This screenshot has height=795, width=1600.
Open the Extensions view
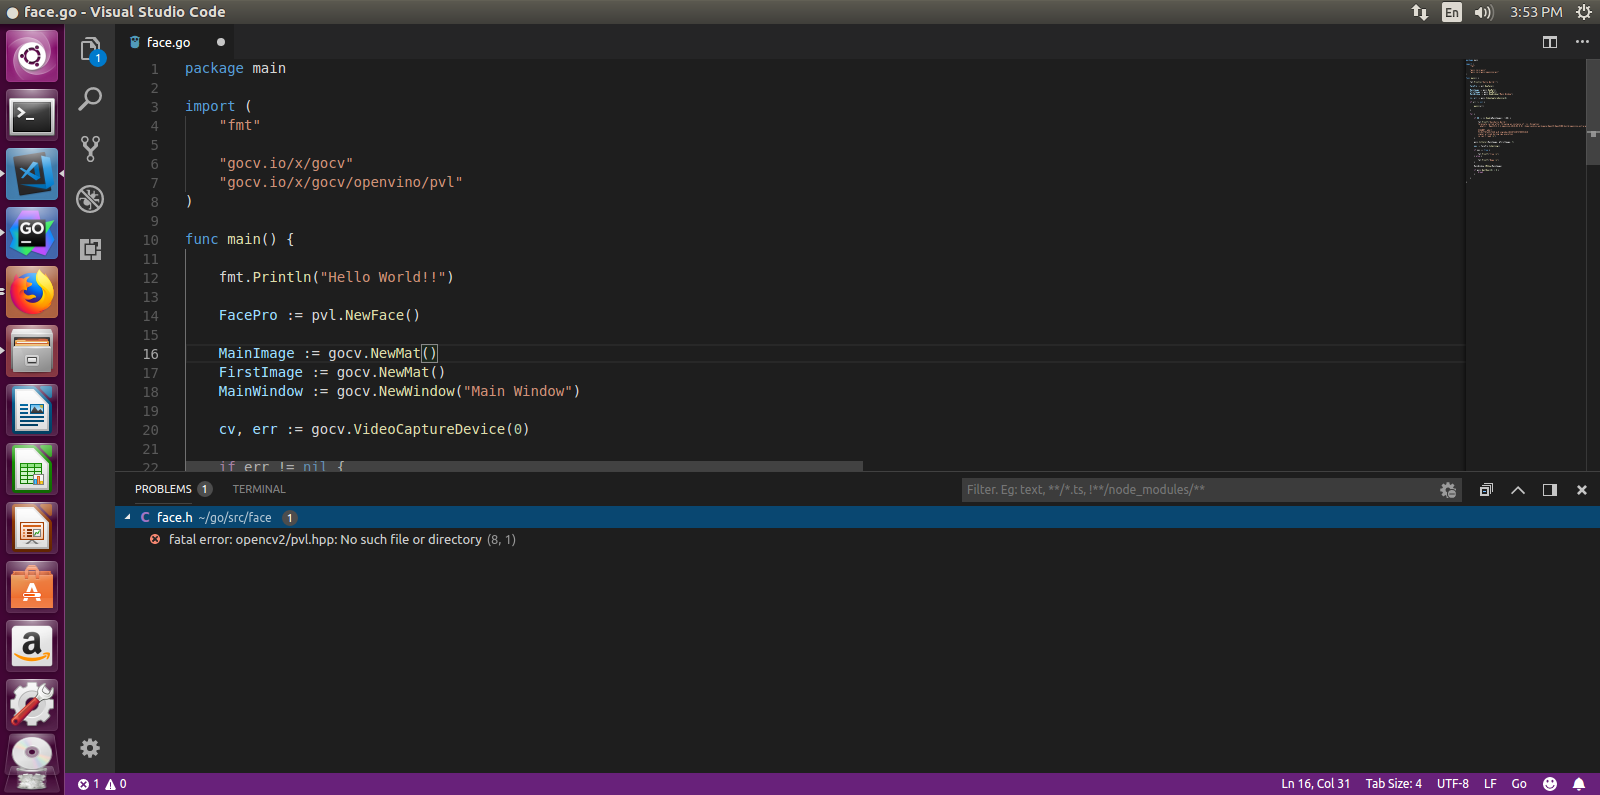pos(90,249)
